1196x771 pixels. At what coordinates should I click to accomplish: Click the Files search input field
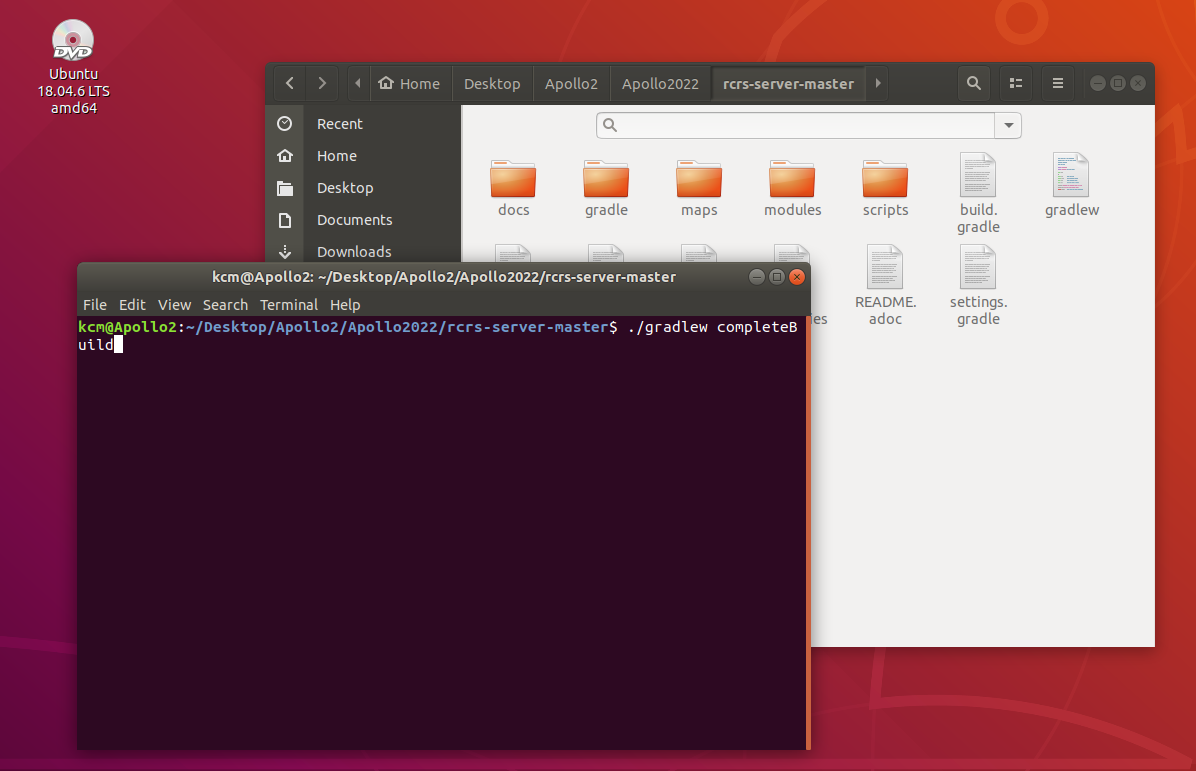pyautogui.click(x=796, y=125)
